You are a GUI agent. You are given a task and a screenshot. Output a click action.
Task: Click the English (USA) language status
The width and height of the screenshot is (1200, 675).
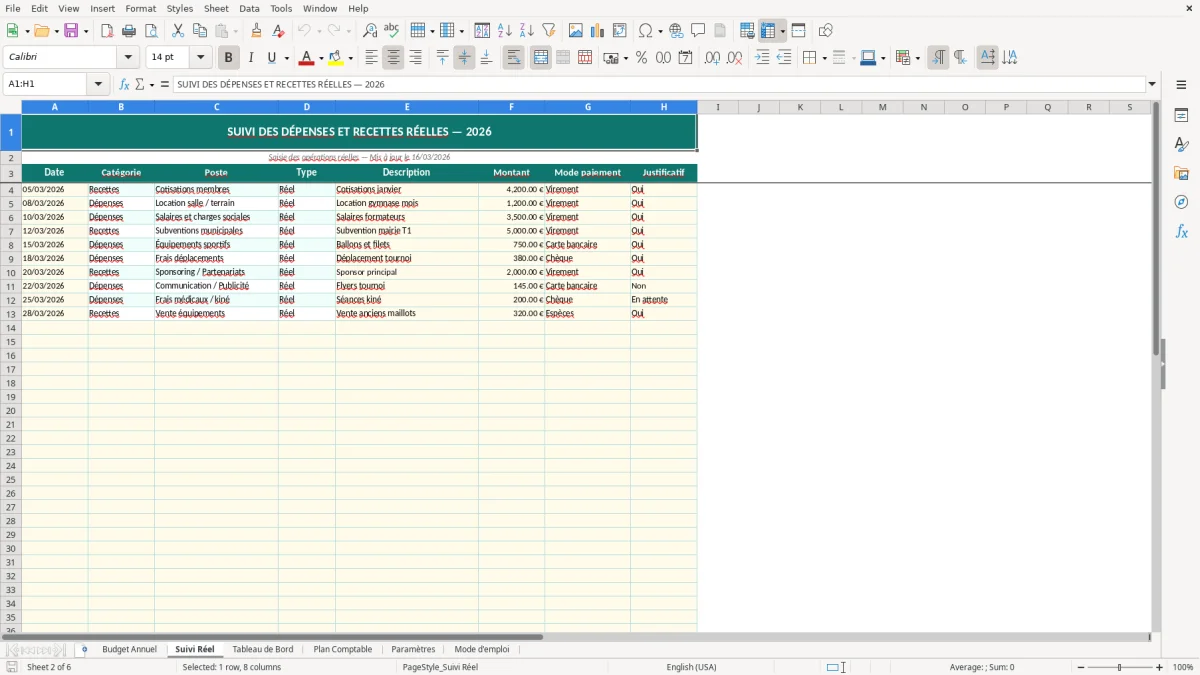[691, 667]
